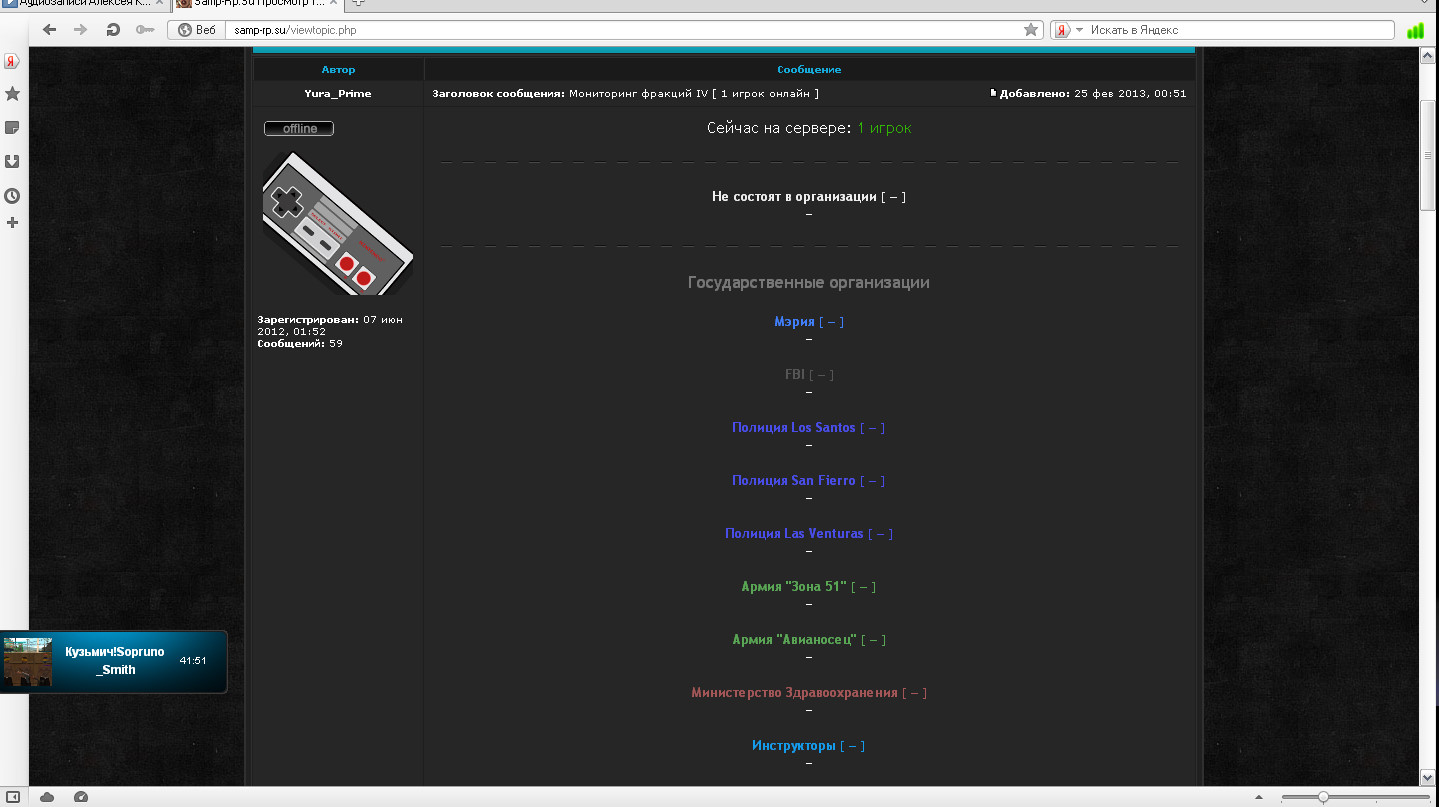Viewport: 1439px width, 807px height.
Task: Open the Bookmarks star panel in sidebar
Action: (x=13, y=94)
